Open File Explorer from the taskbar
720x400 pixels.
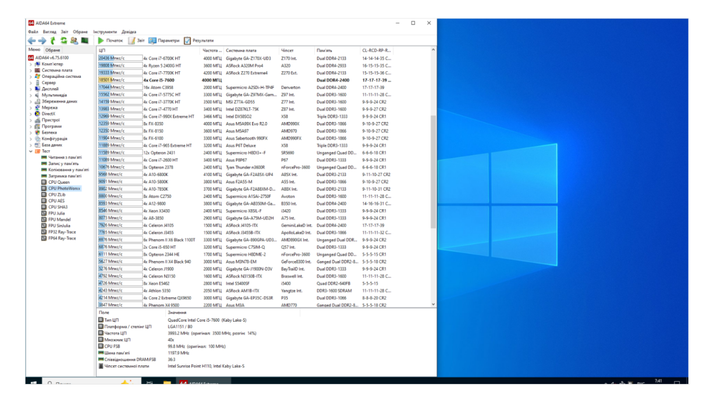[x=167, y=381]
